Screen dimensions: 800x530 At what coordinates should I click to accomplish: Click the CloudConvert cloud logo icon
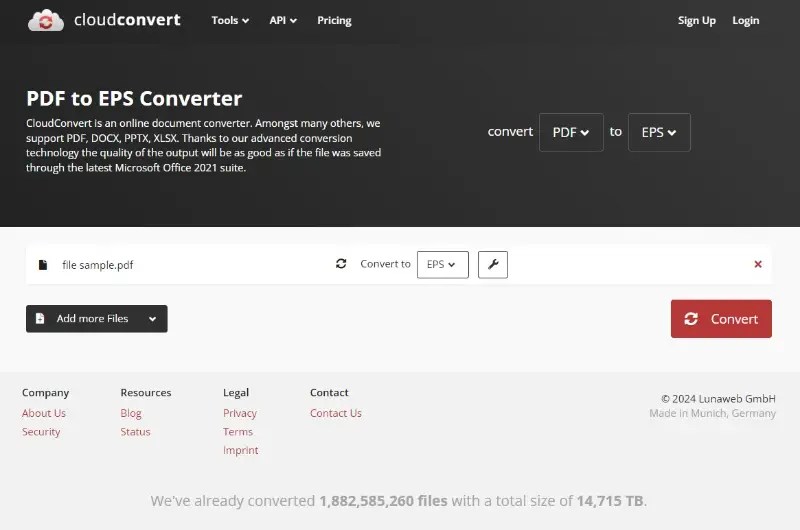[x=46, y=20]
